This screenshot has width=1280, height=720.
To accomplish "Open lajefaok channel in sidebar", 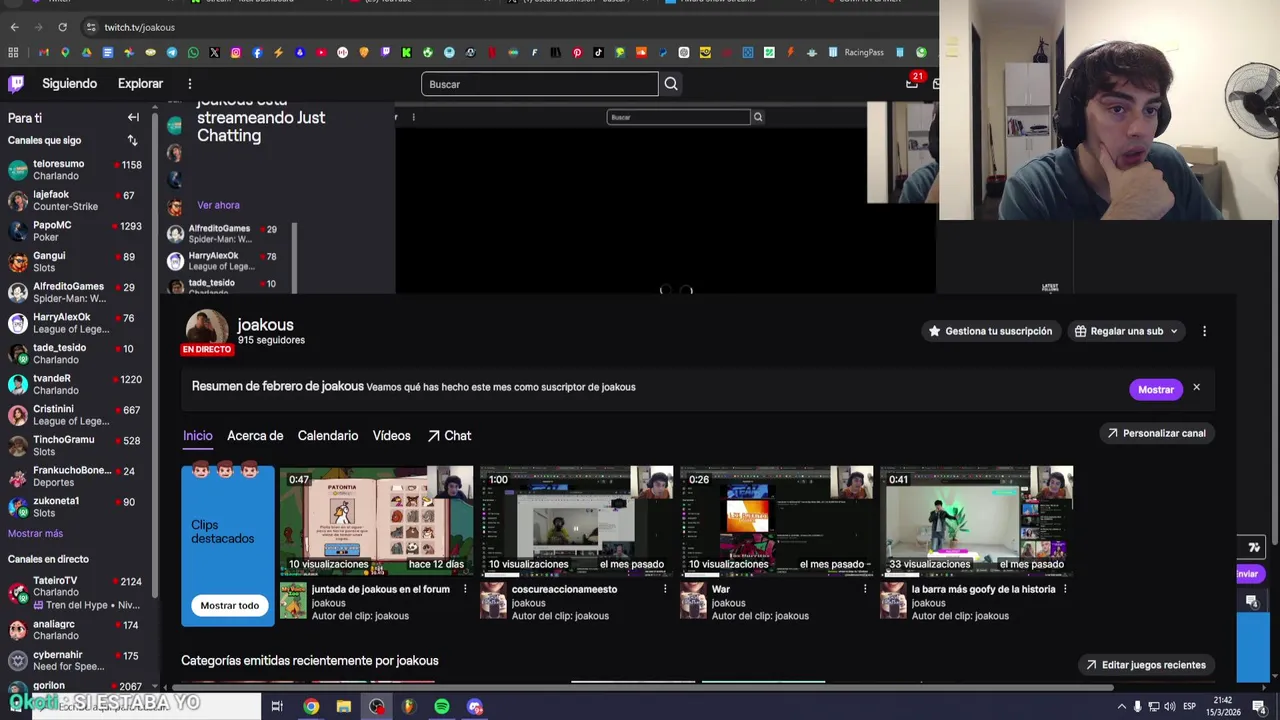I will click(75, 200).
